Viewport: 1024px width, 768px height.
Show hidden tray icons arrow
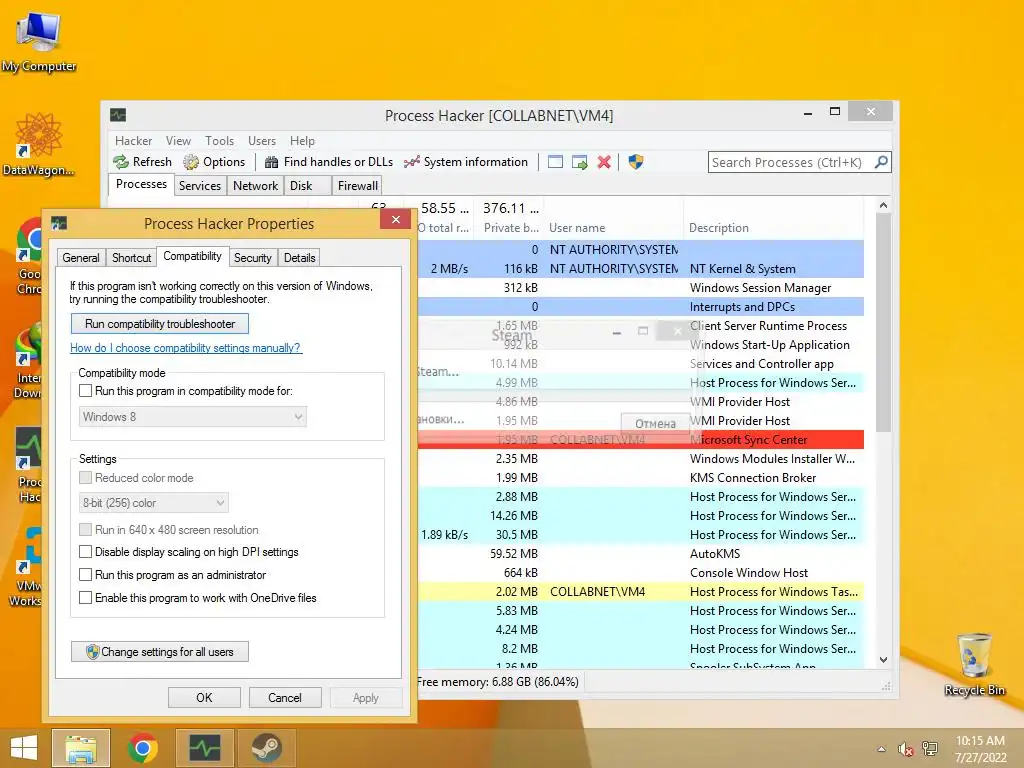coord(882,749)
